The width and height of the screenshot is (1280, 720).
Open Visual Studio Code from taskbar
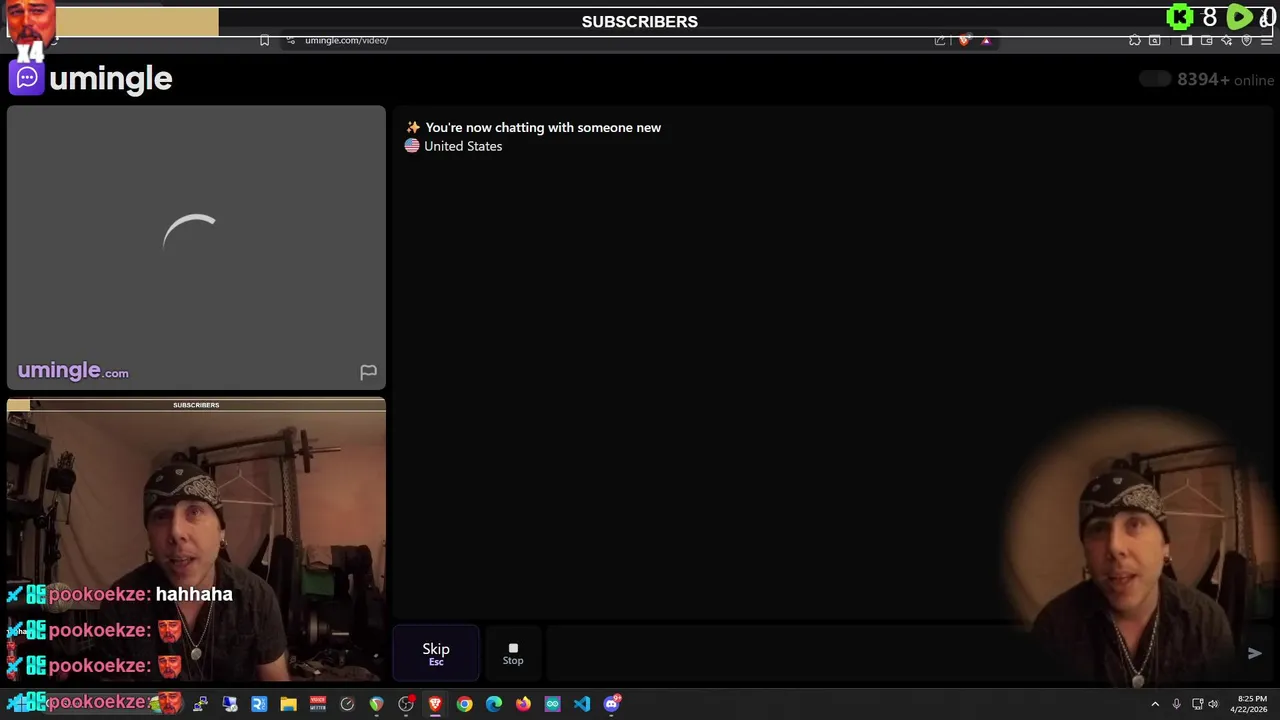(x=582, y=704)
